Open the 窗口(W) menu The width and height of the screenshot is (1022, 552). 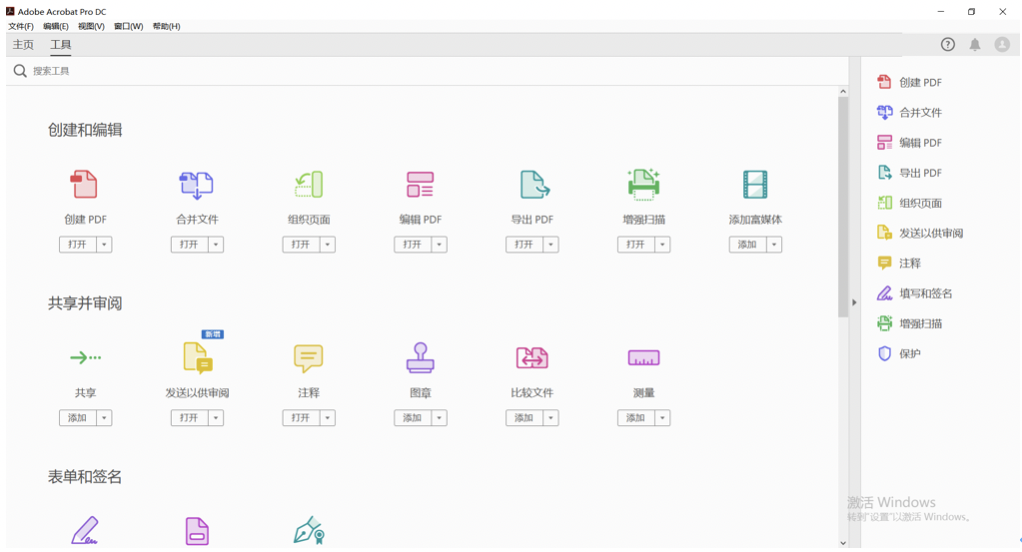pos(128,26)
